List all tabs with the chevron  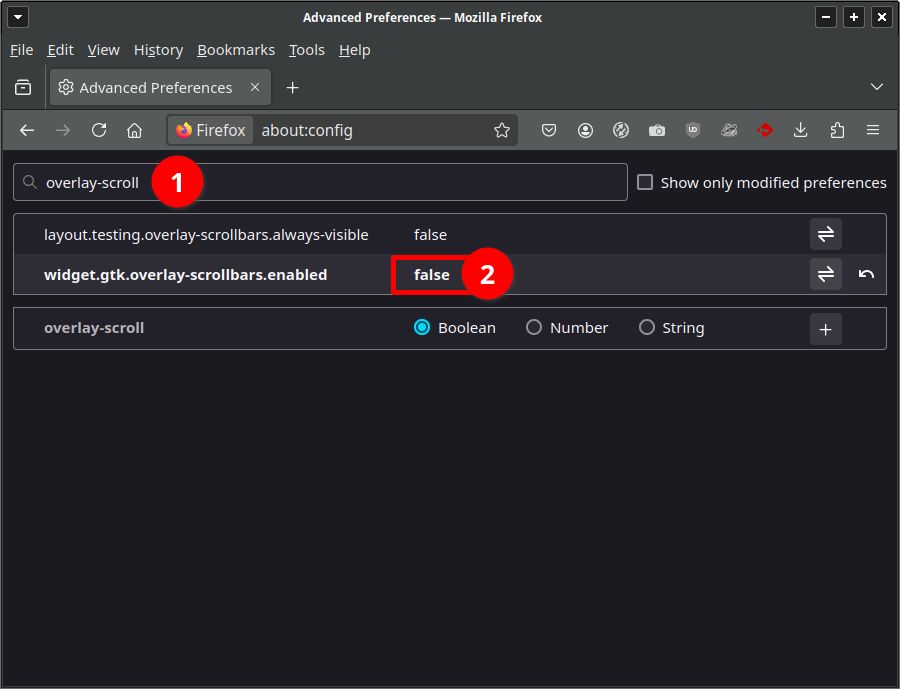coord(876,87)
